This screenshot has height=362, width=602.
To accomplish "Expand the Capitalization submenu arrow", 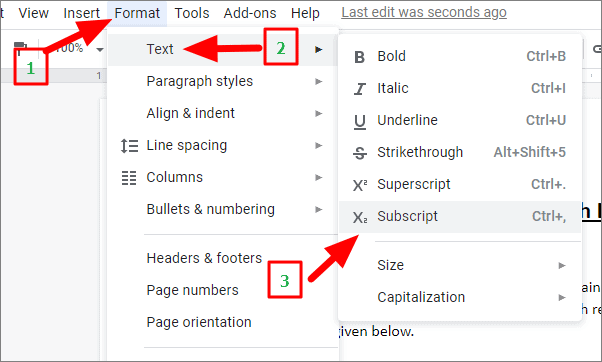I will tap(562, 298).
